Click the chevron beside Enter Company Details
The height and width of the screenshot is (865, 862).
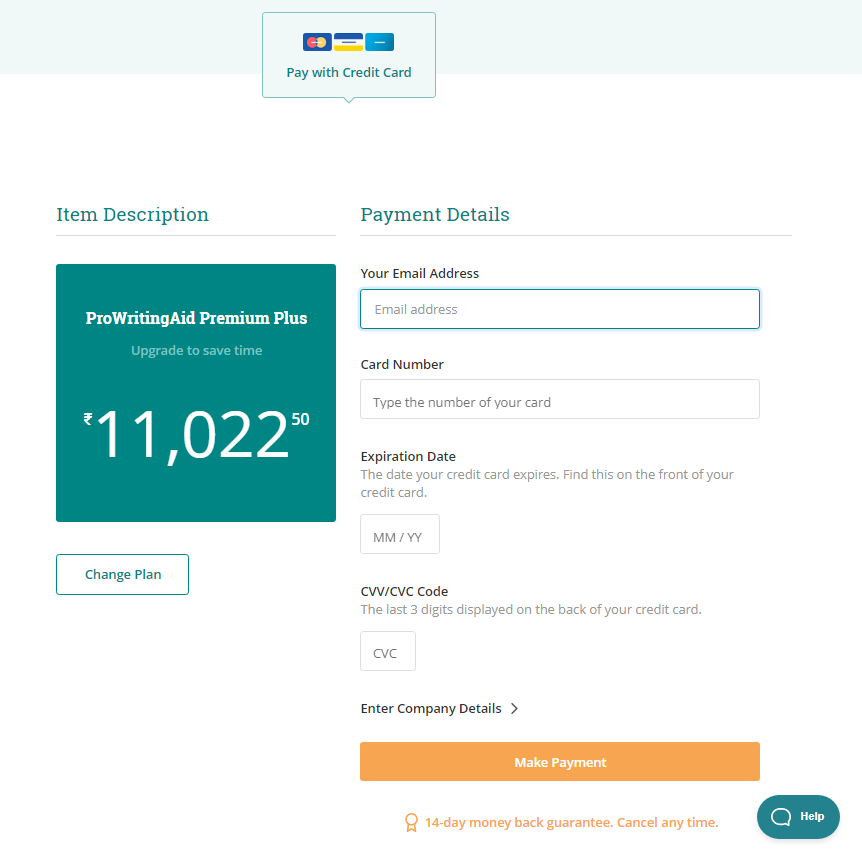(514, 708)
